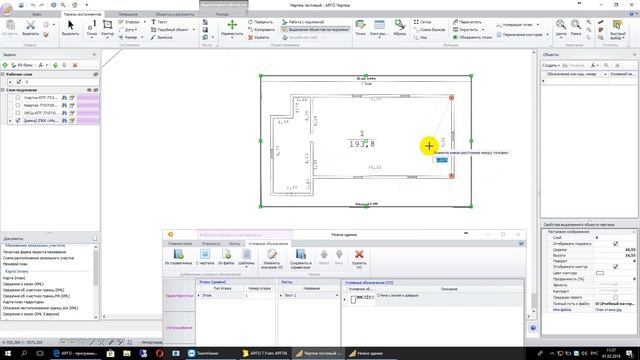This screenshot has height=360, width=640.
Task: Collapse the Слои подложки section
Action: [3, 90]
